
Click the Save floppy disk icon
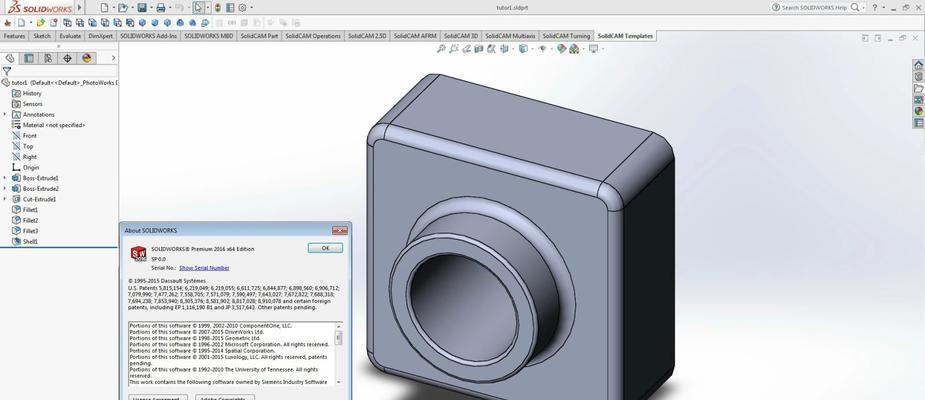[x=142, y=8]
